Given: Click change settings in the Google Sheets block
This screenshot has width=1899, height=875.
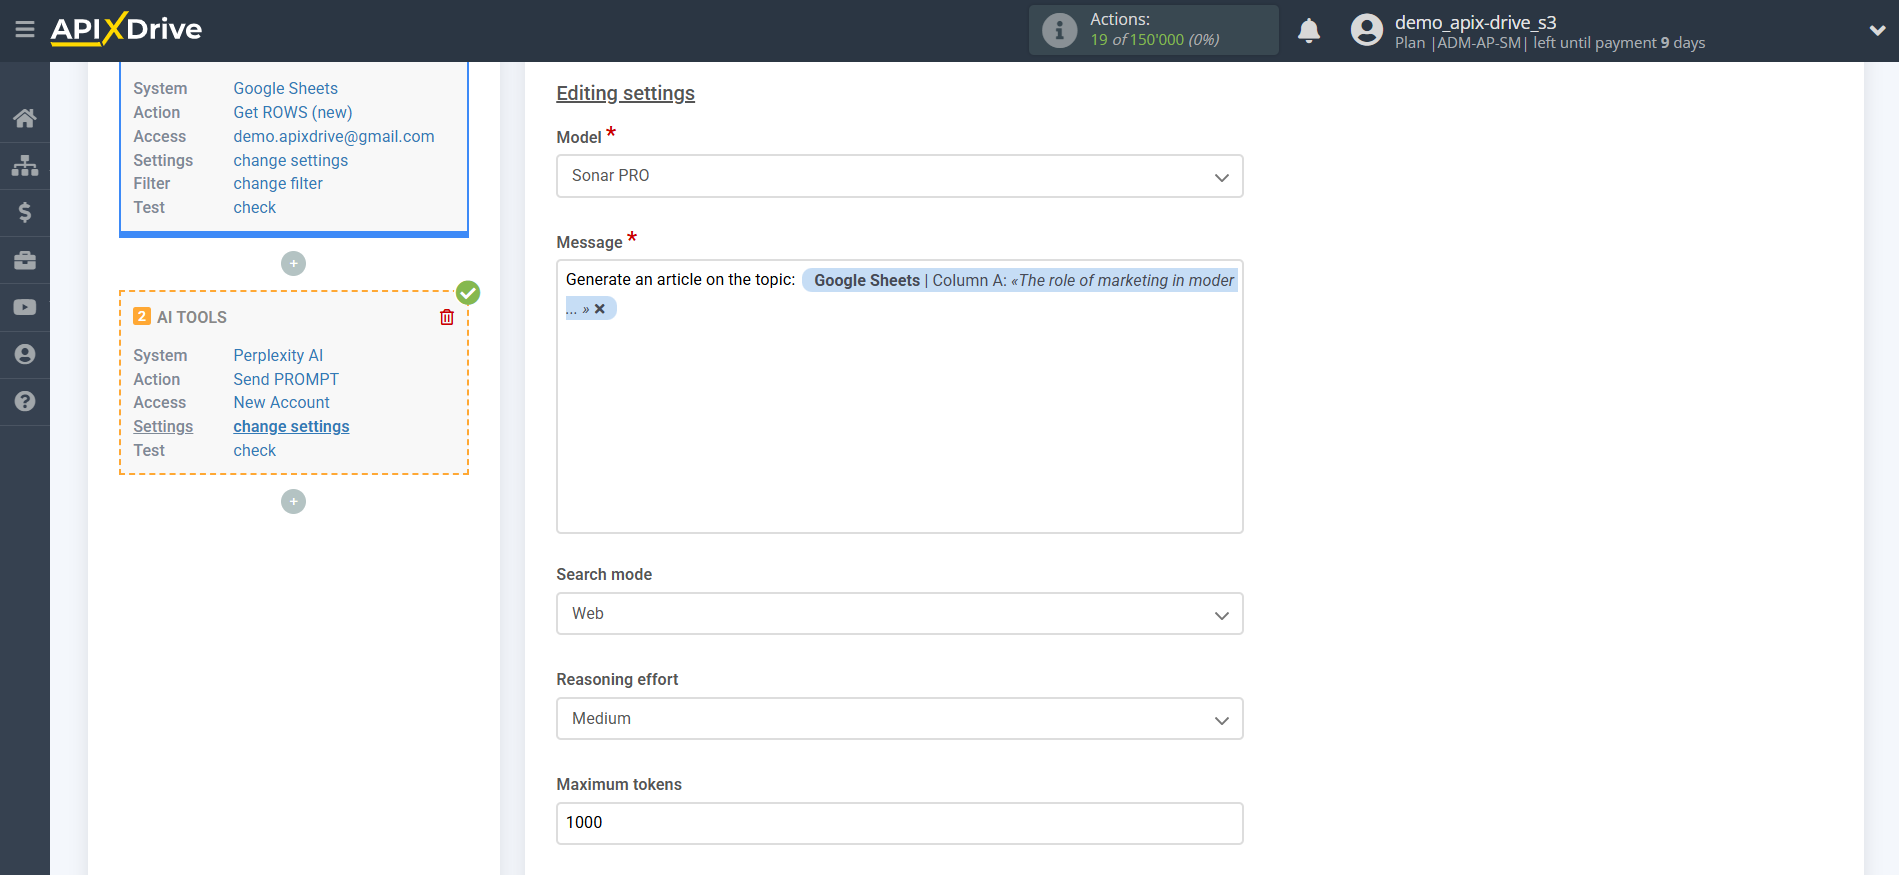Looking at the screenshot, I should pyautogui.click(x=290, y=160).
